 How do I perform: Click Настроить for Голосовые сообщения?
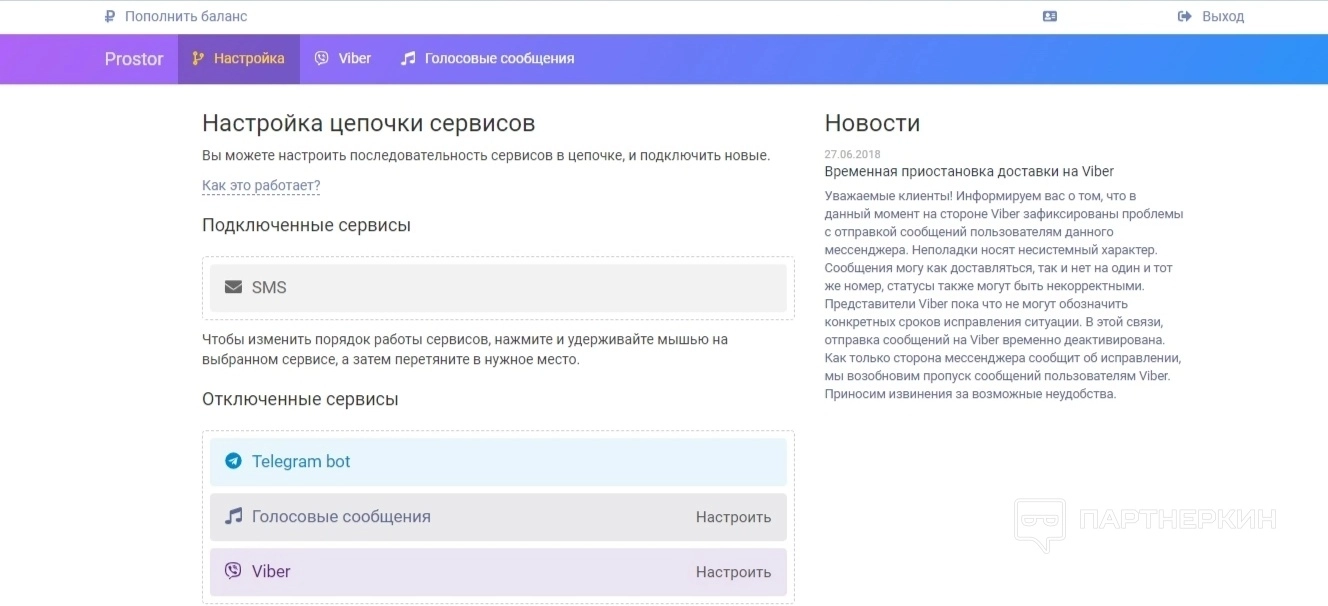[x=733, y=517]
